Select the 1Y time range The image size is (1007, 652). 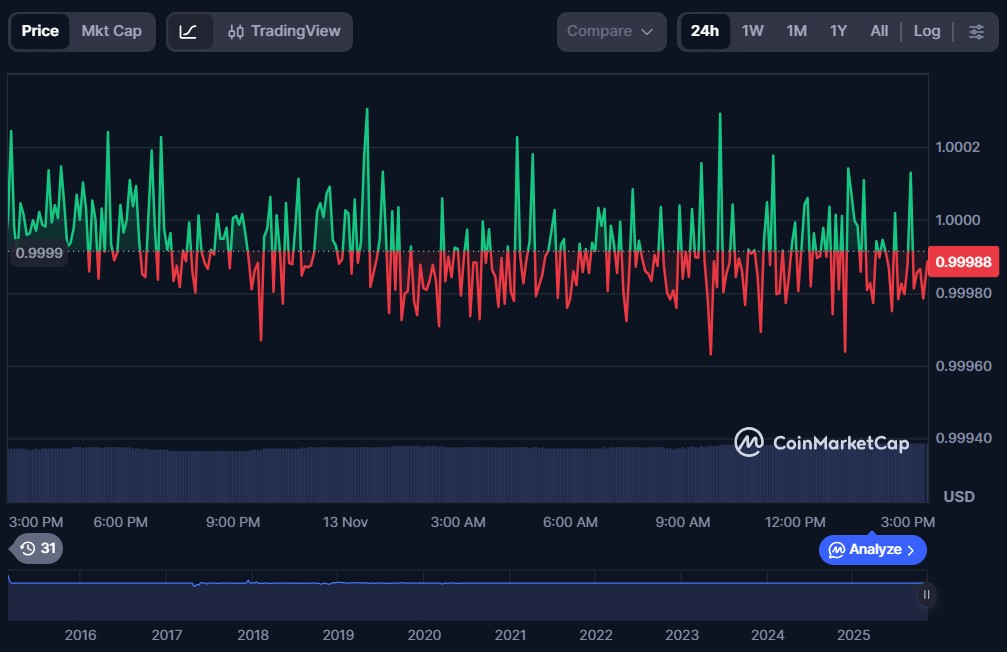pos(838,31)
